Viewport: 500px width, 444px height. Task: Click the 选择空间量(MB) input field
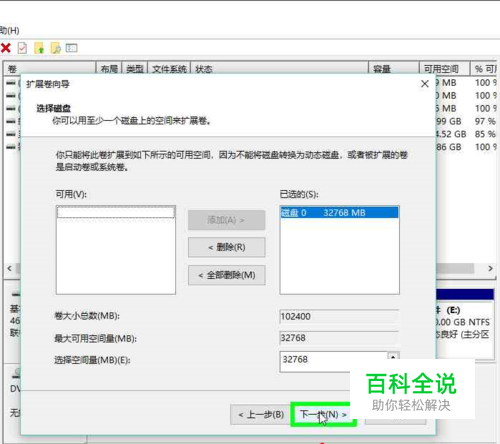tap(334, 361)
